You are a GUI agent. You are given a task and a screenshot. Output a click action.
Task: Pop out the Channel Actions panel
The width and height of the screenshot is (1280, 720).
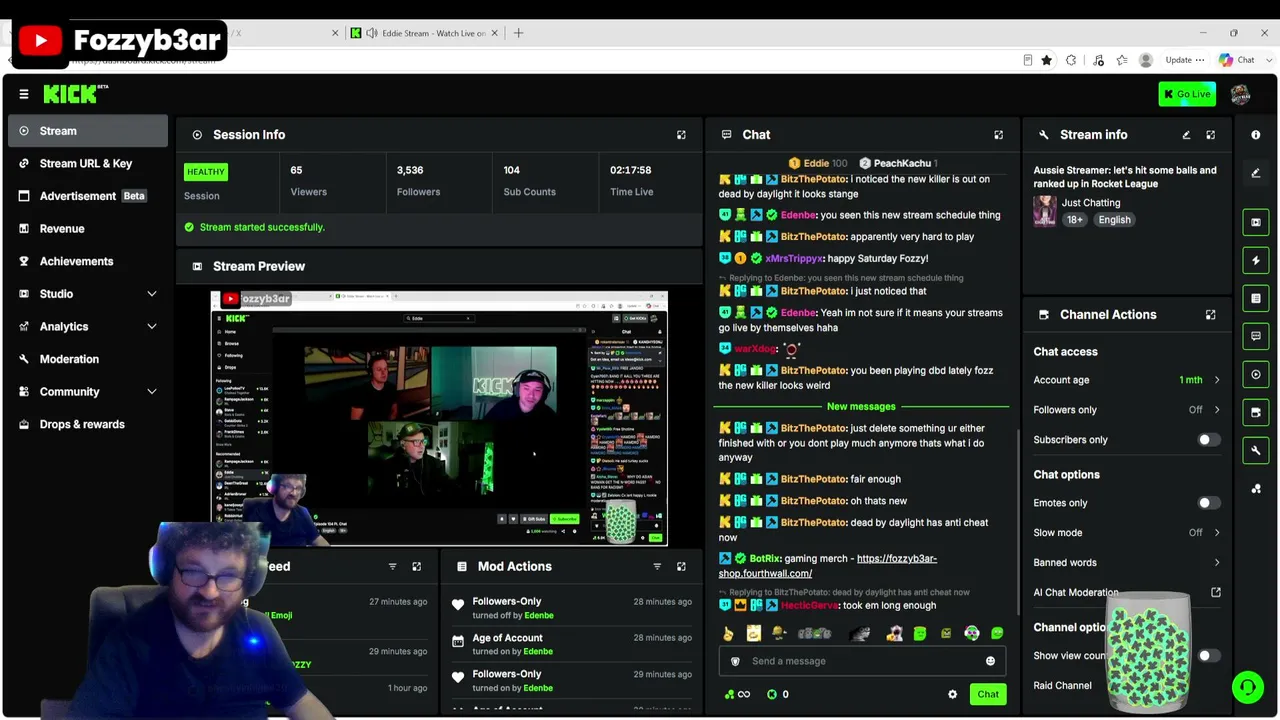[1210, 315]
